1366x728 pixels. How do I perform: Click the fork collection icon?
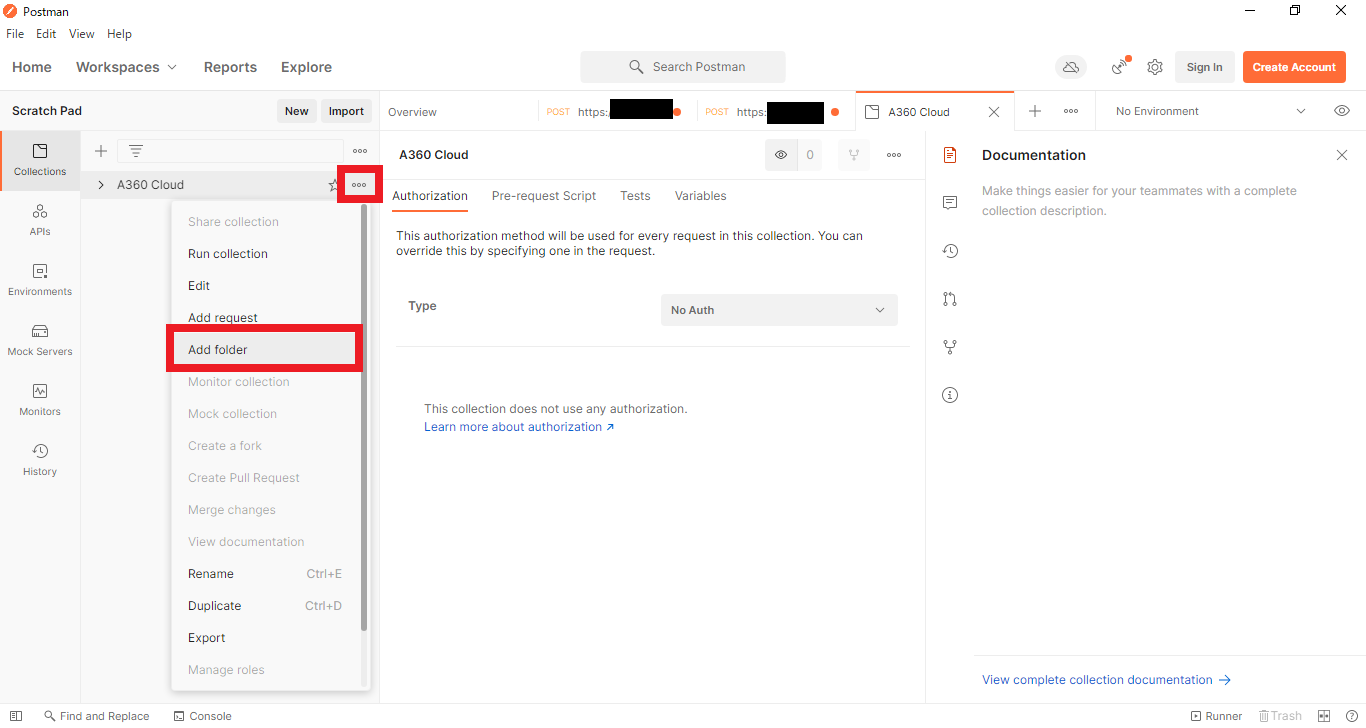(854, 155)
